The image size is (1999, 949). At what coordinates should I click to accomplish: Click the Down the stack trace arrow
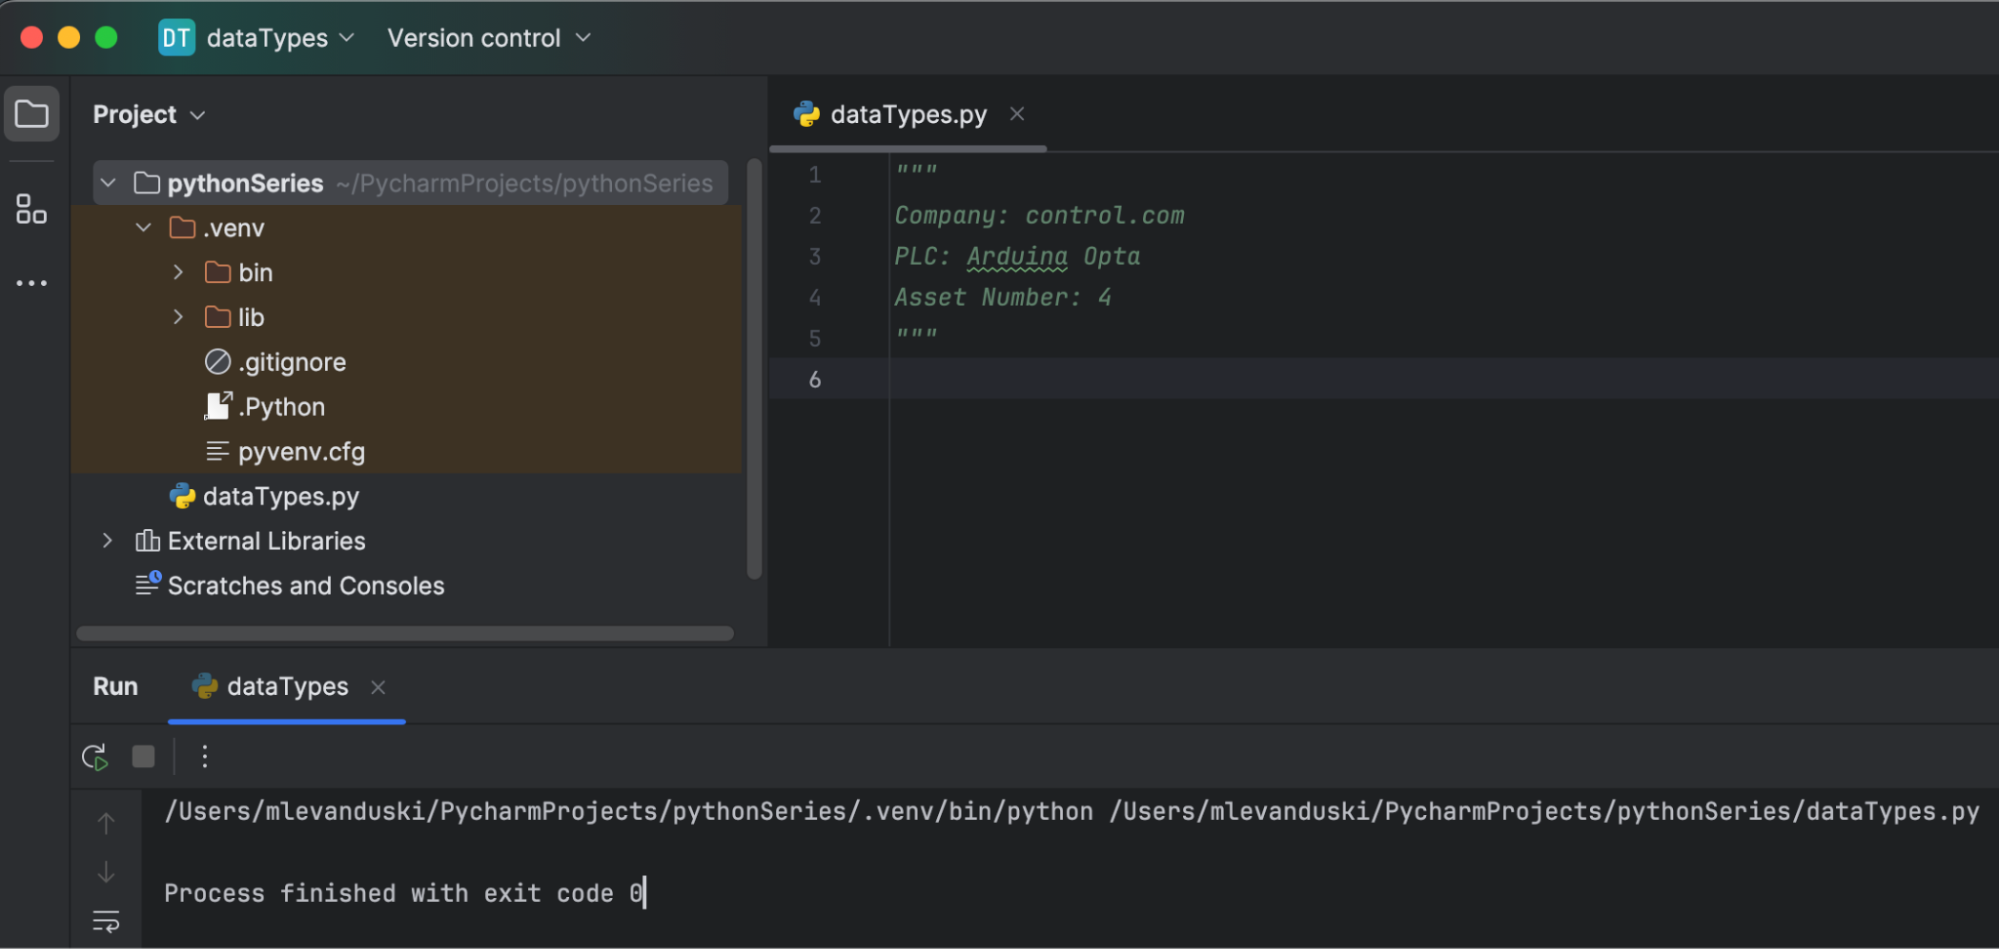106,872
